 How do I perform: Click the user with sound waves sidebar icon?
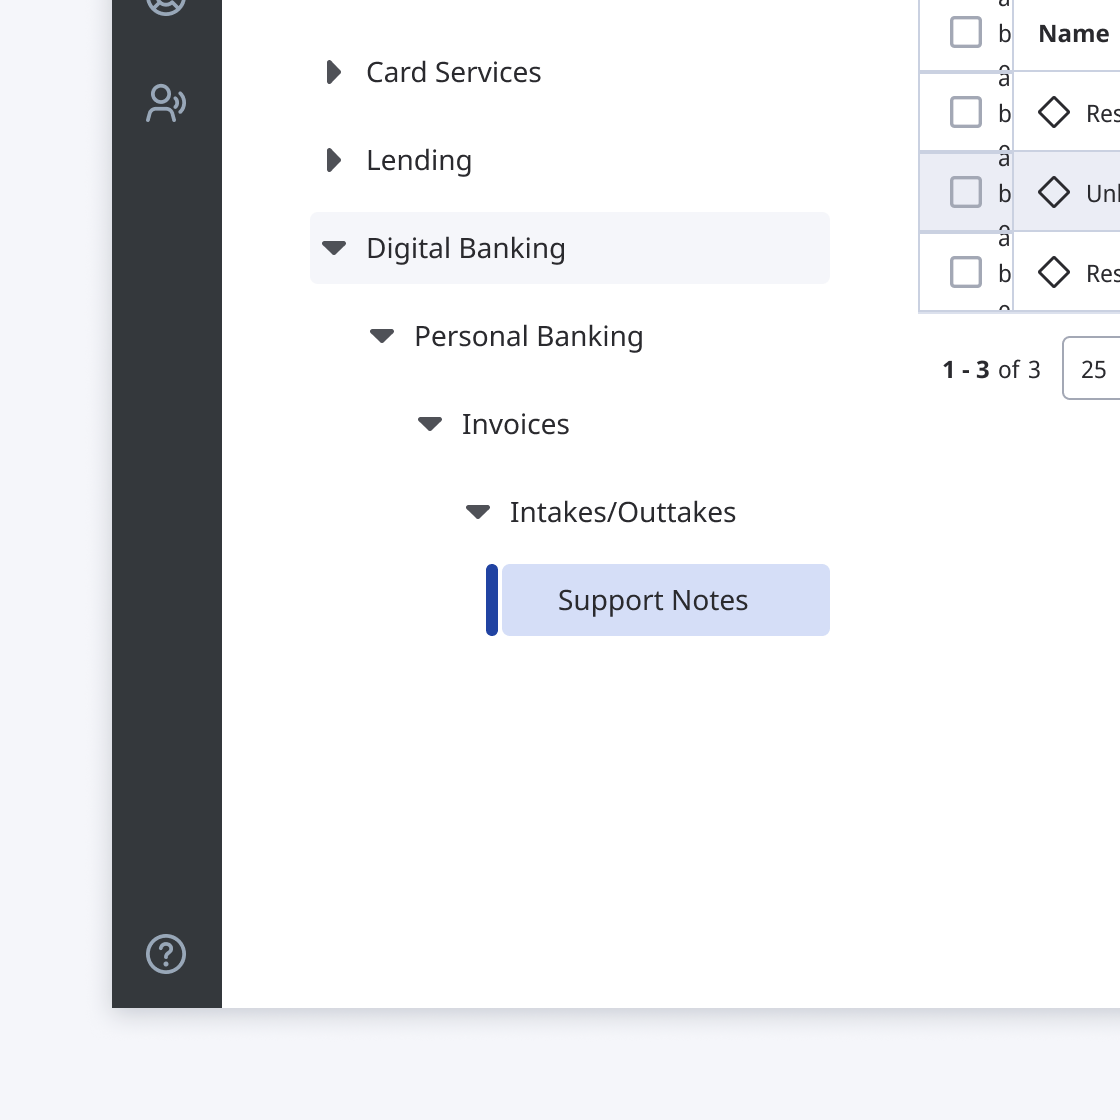[x=166, y=104]
